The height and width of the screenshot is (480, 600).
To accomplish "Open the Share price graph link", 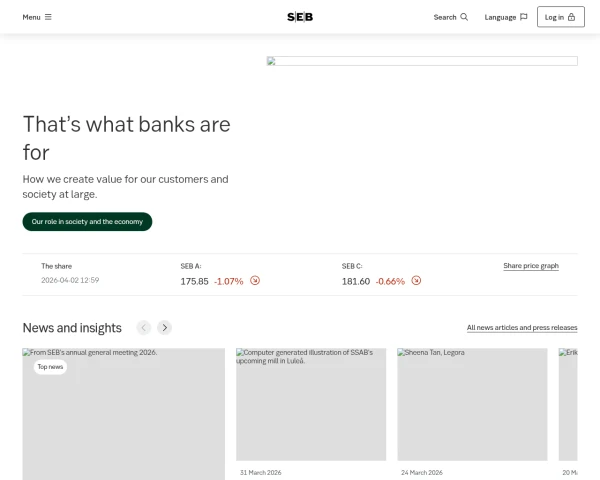I will (x=531, y=266).
